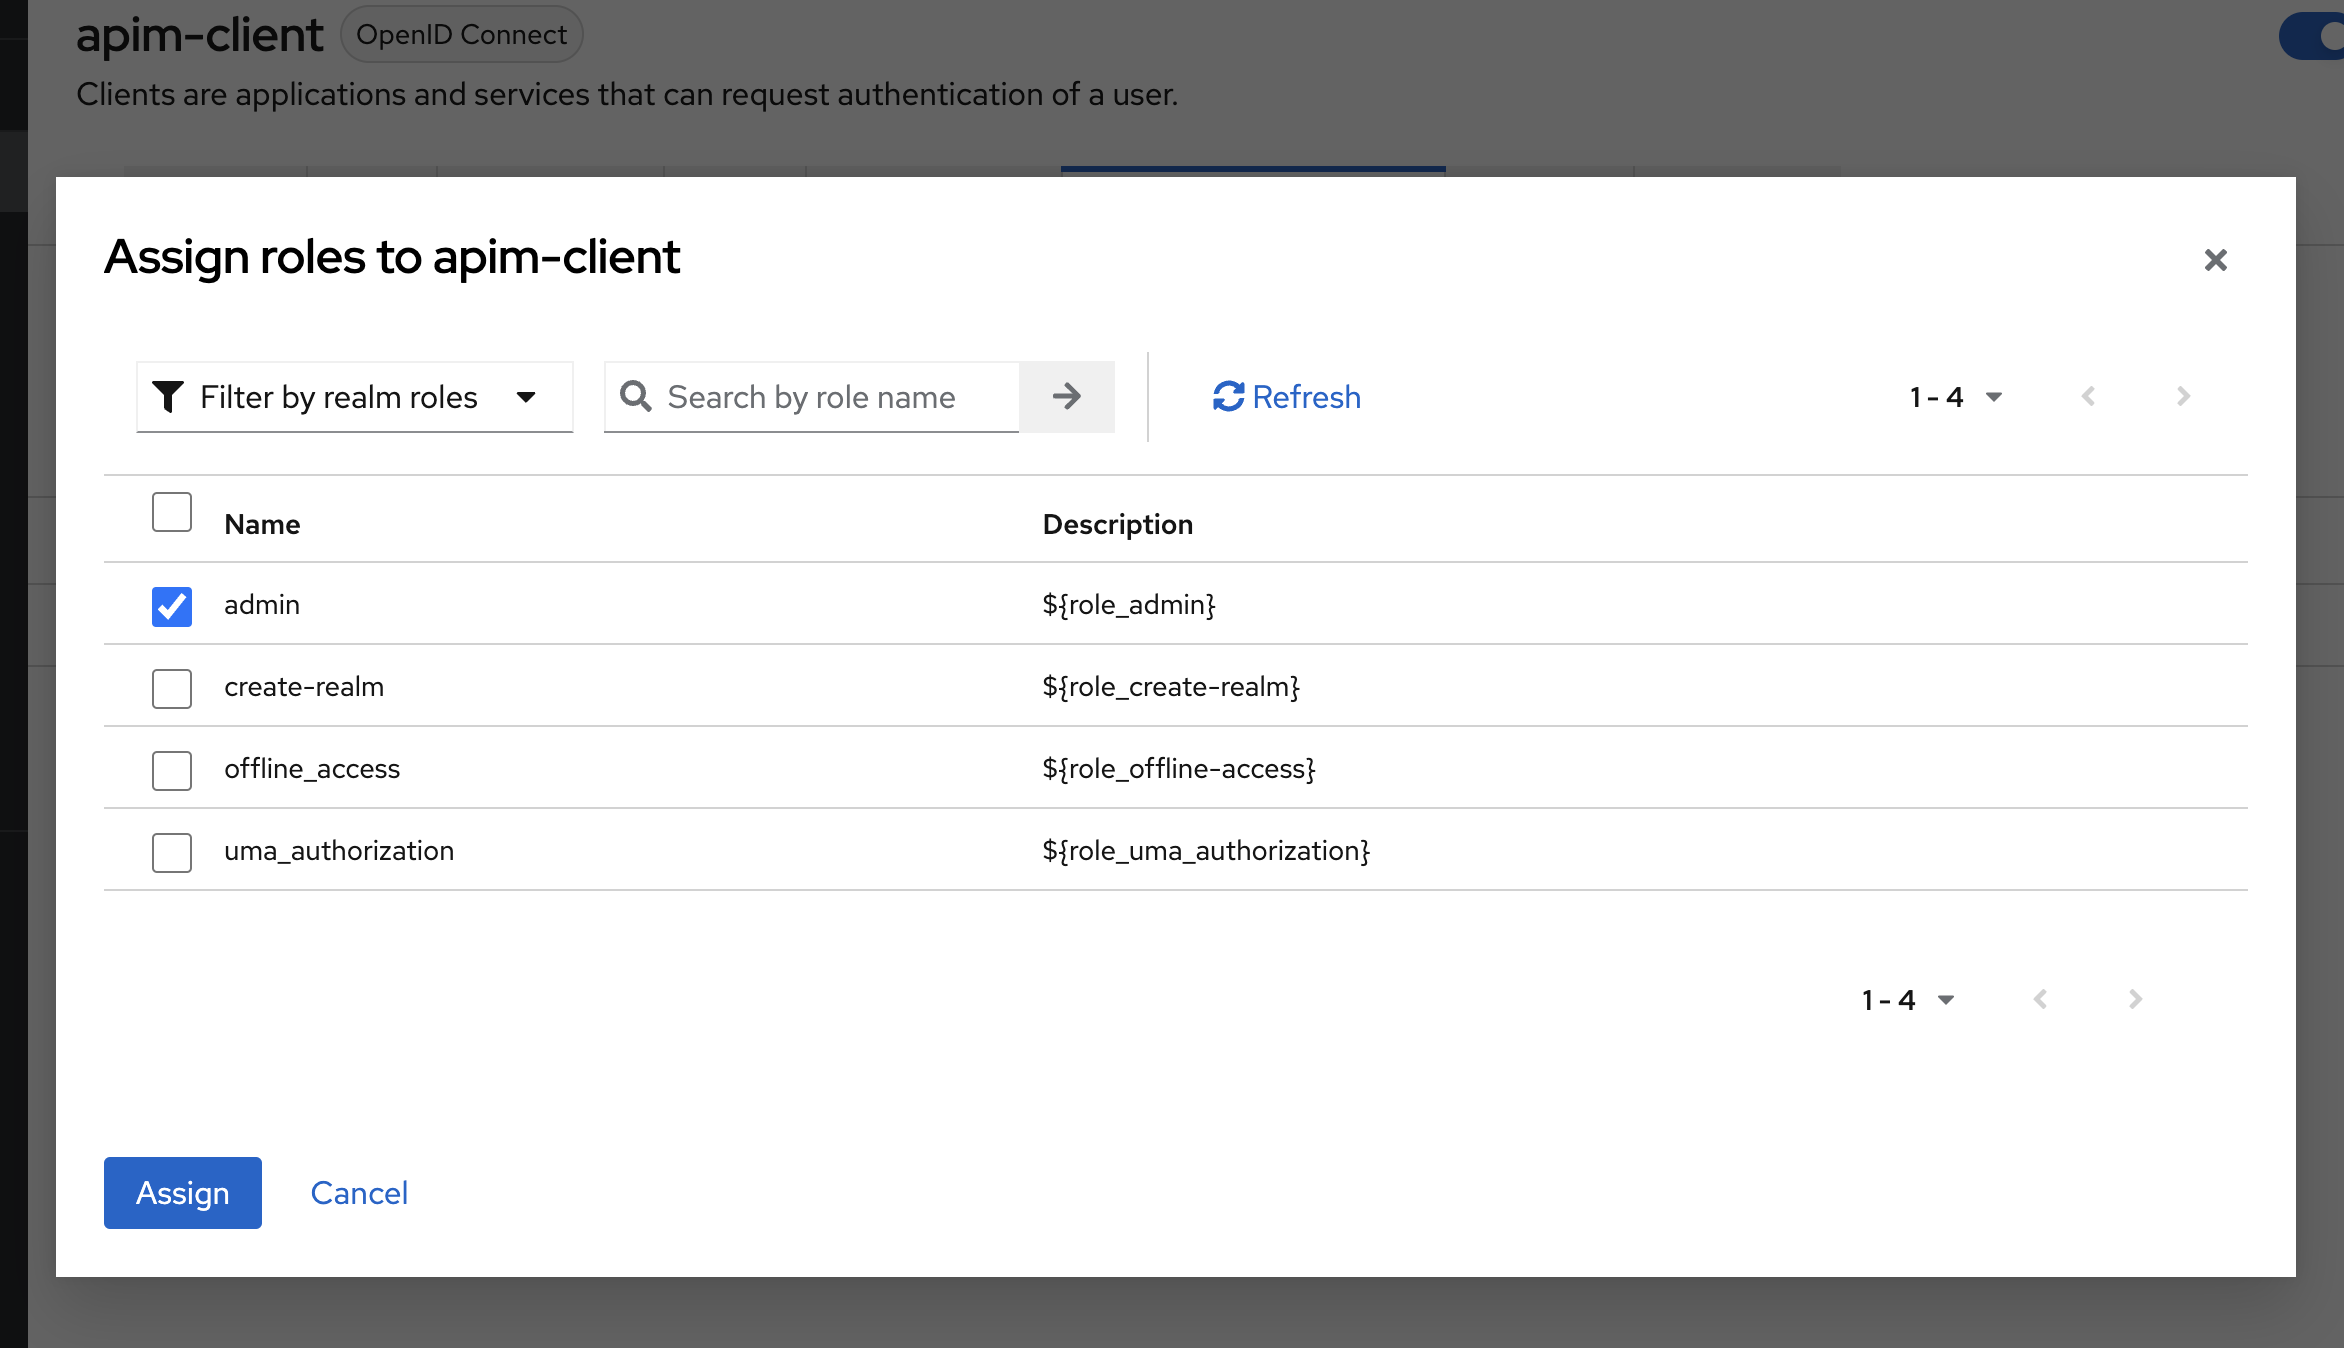Check the create-realm role checkbox

[172, 688]
